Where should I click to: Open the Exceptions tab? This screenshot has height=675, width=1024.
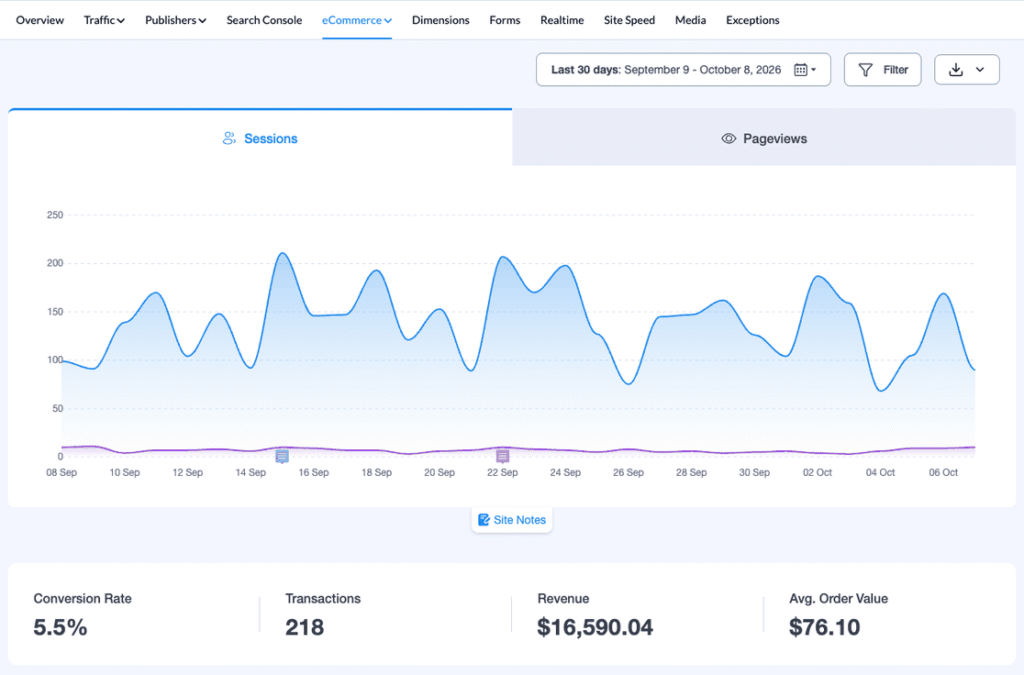(752, 20)
